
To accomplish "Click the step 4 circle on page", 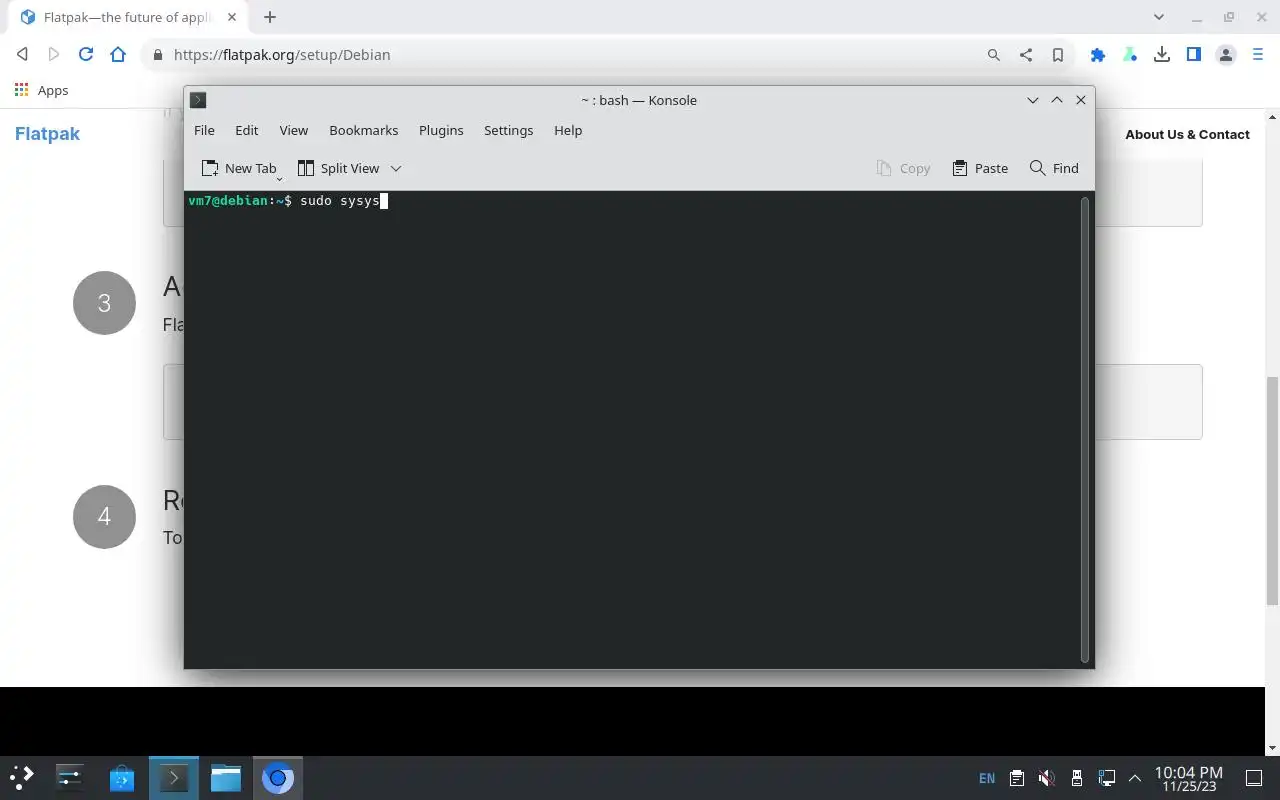I will [x=104, y=516].
